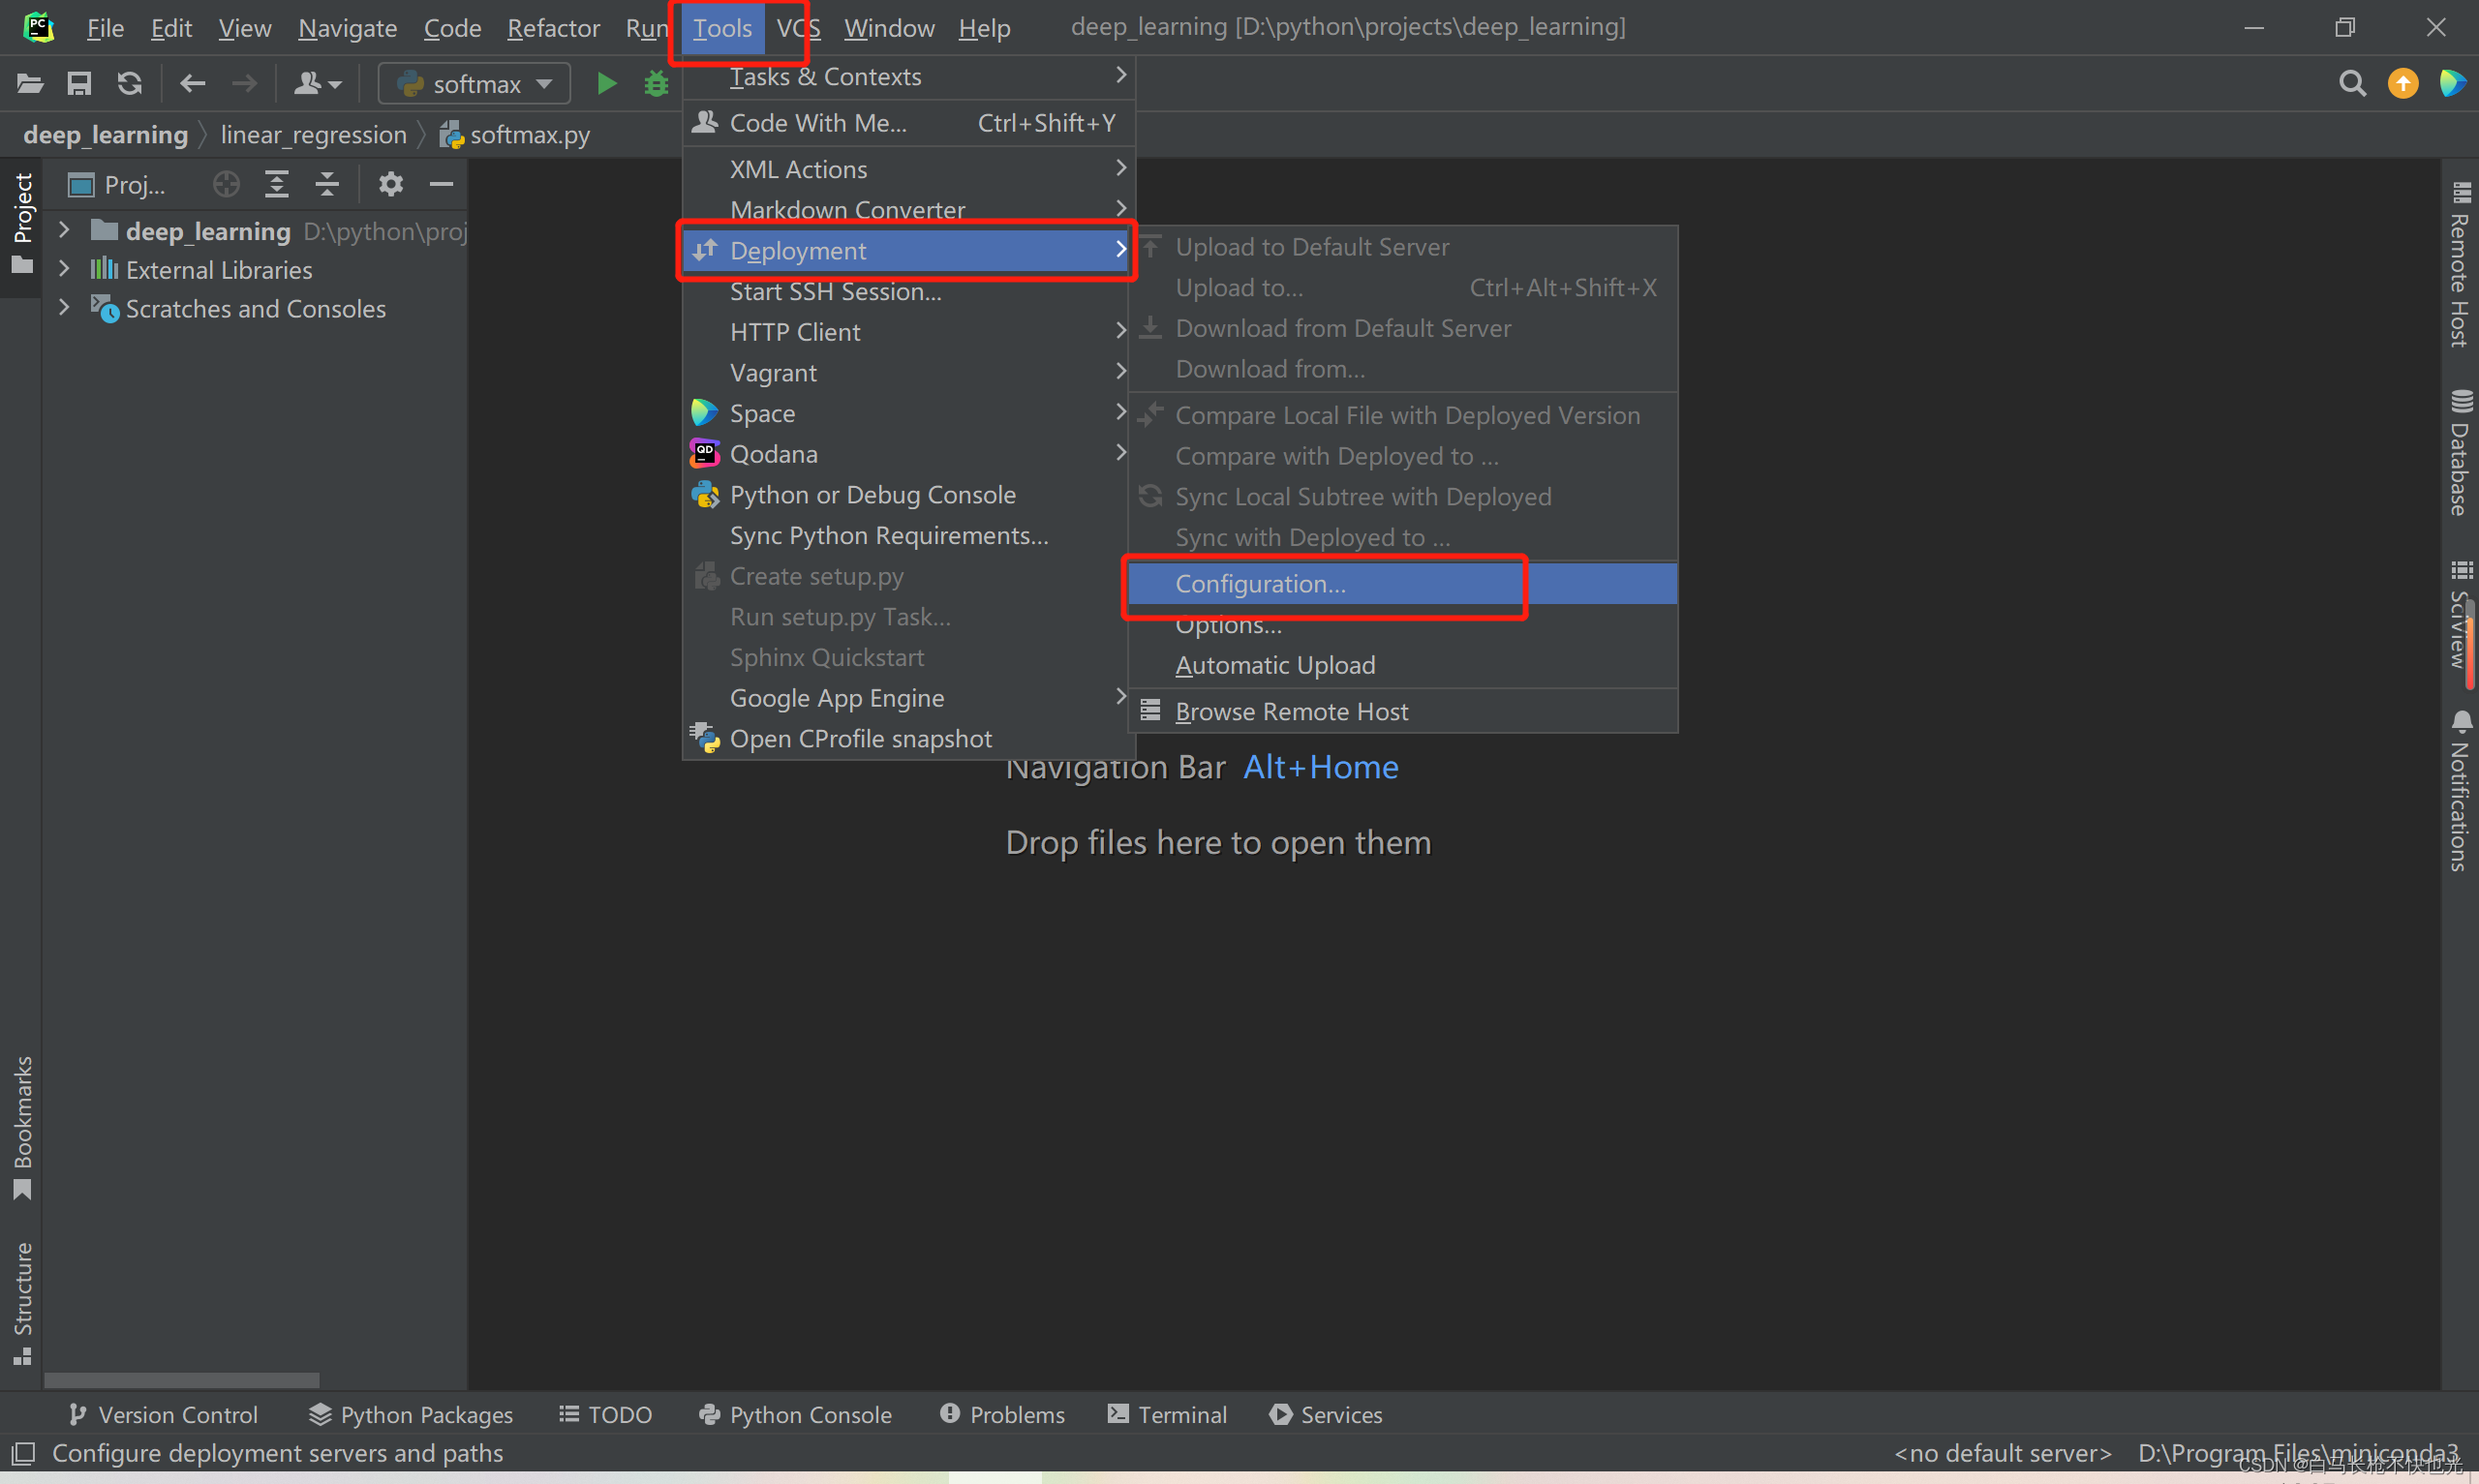Image resolution: width=2479 pixels, height=1484 pixels.
Task: Click the Expand All icon in Project panel
Action: [x=277, y=184]
